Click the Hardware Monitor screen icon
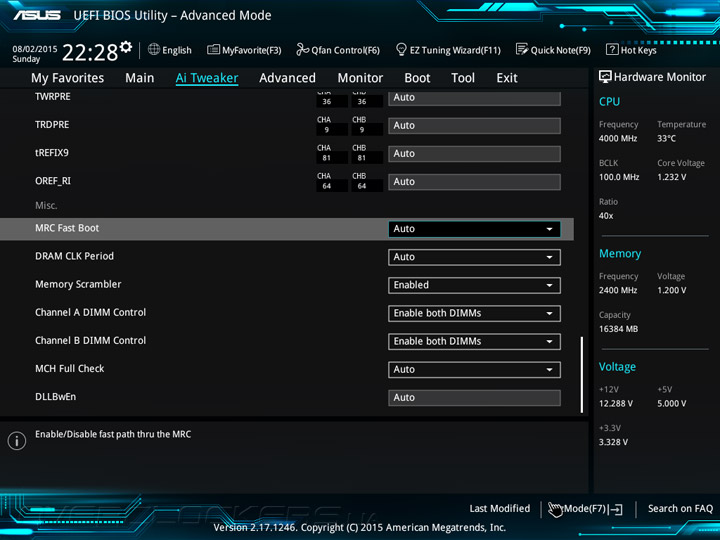Image resolution: width=720 pixels, height=540 pixels. [605, 77]
